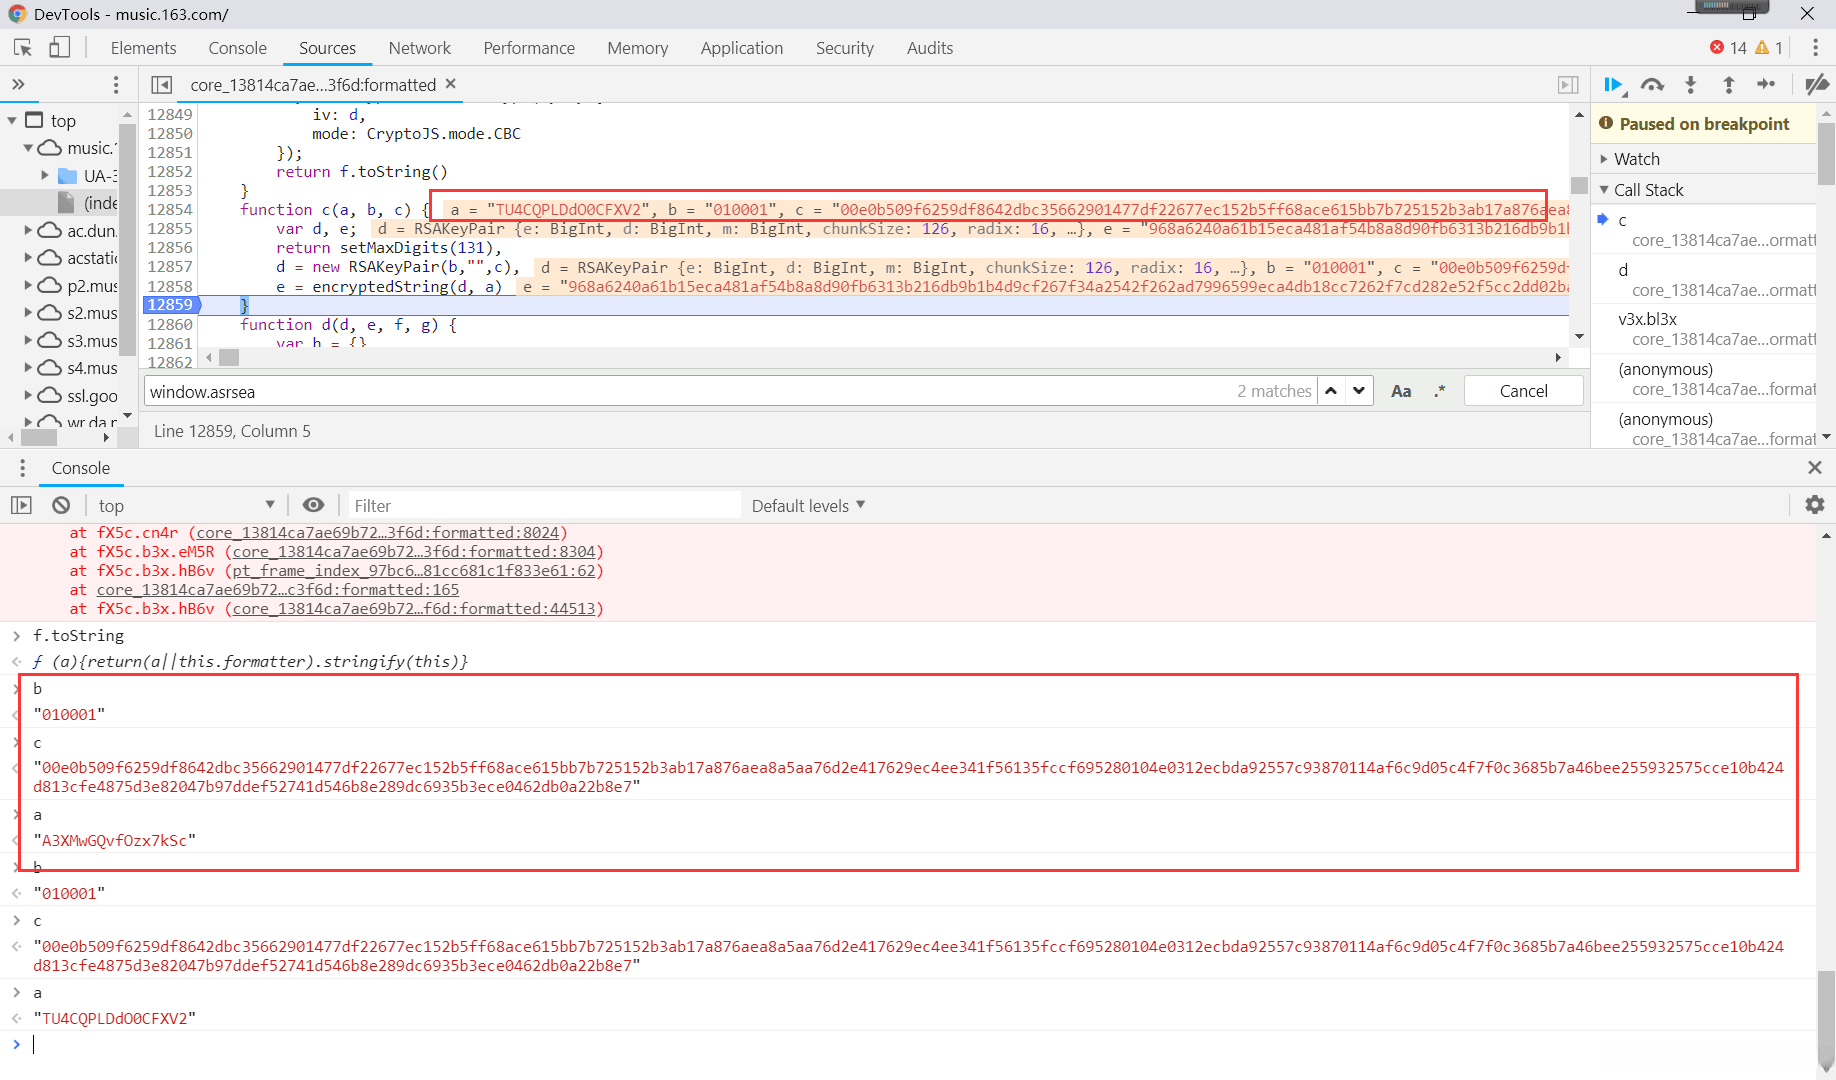This screenshot has width=1836, height=1080.
Task: Collapse the top frame tree node
Action: 12,121
